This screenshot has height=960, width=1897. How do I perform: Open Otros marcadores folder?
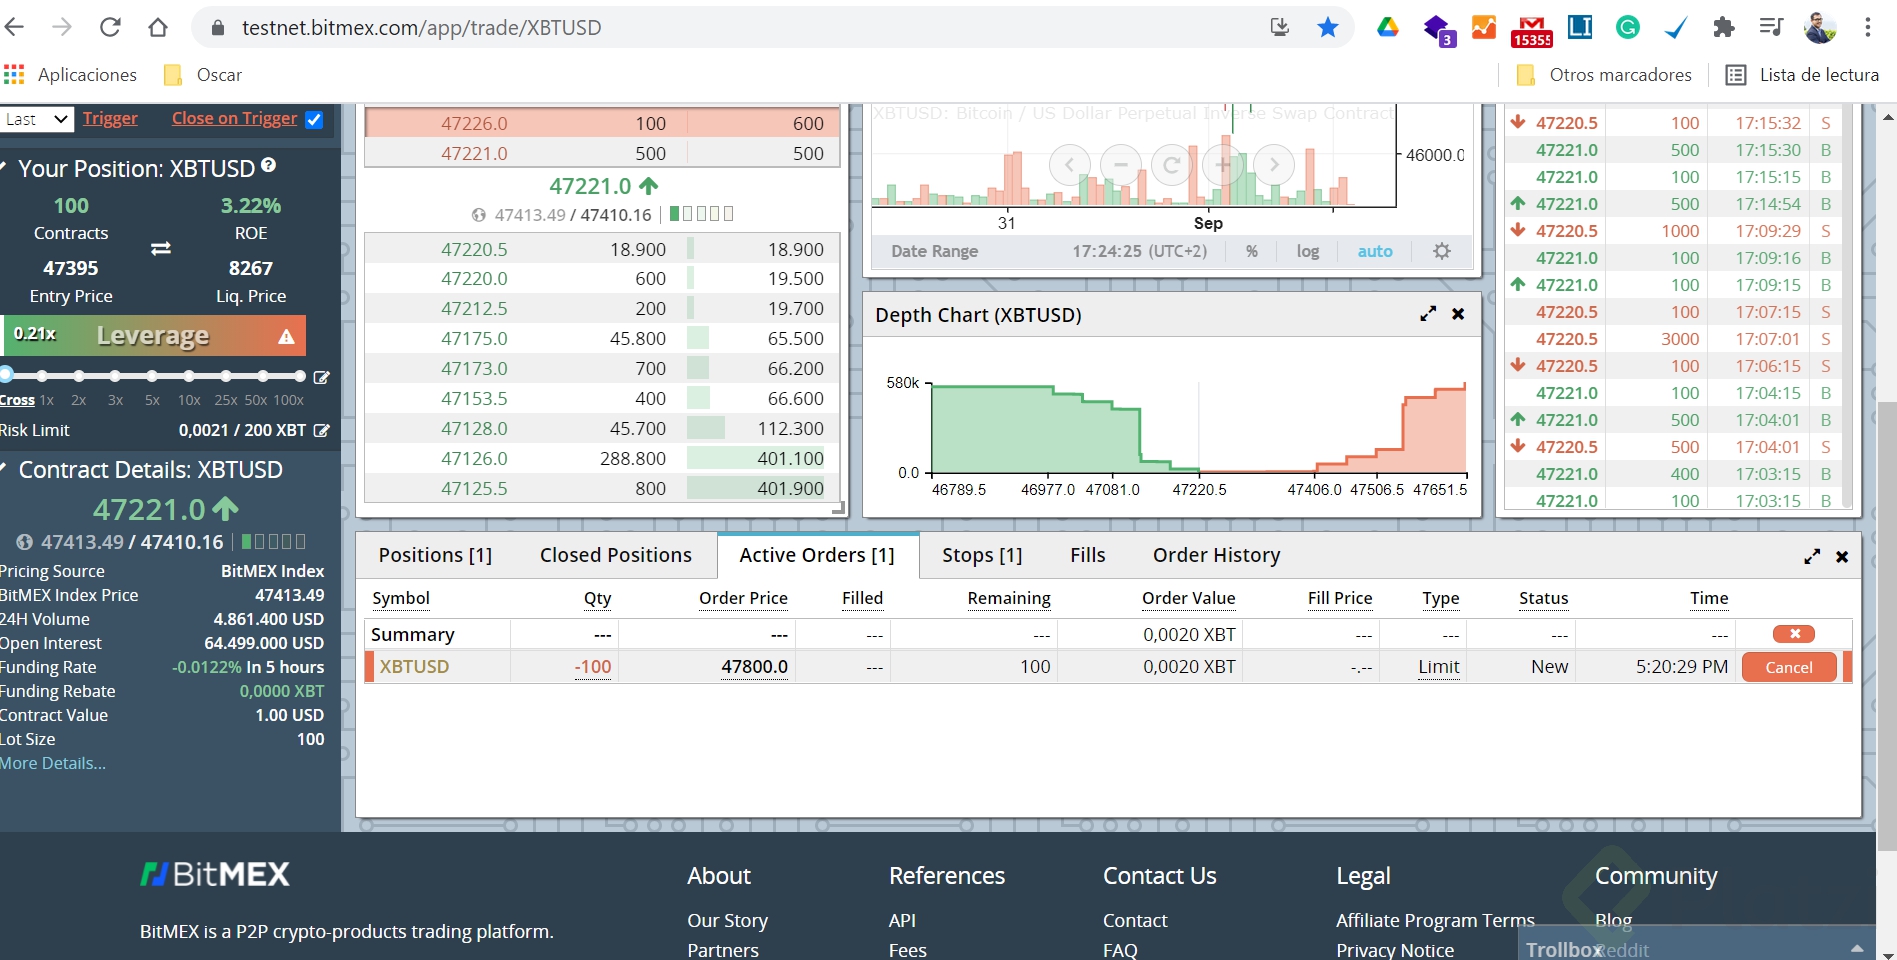[1604, 75]
